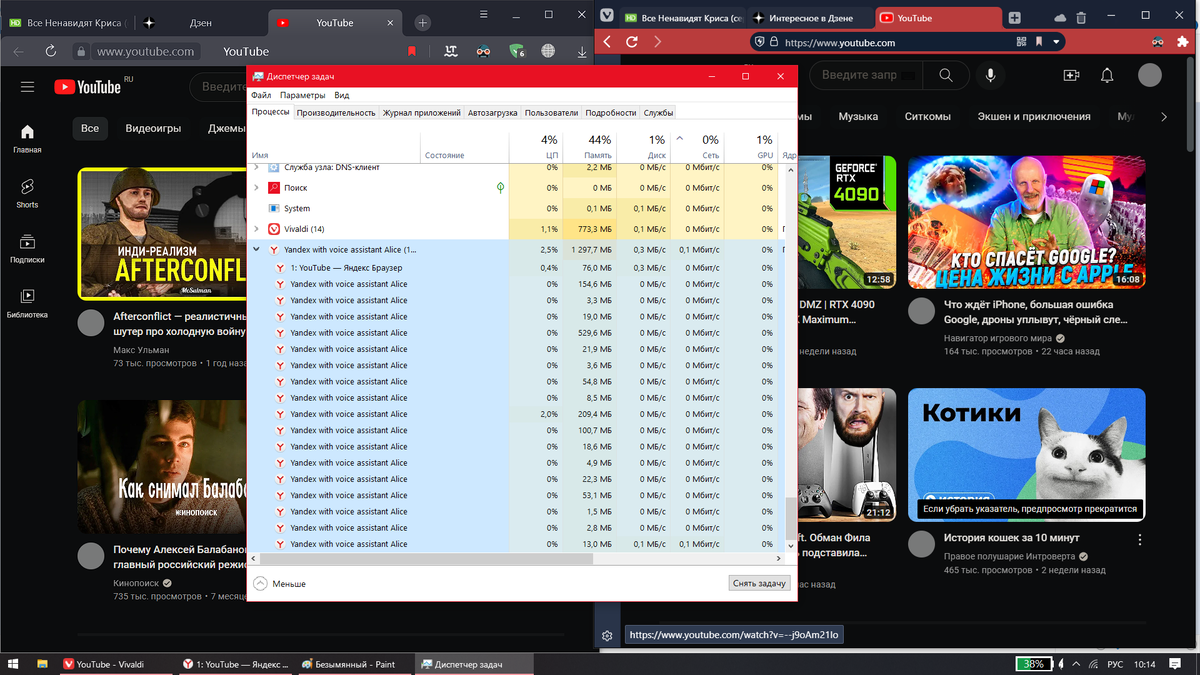Click the QR code icon in Vivaldi address bar
This screenshot has width=1200, height=675.
pos(1021,42)
